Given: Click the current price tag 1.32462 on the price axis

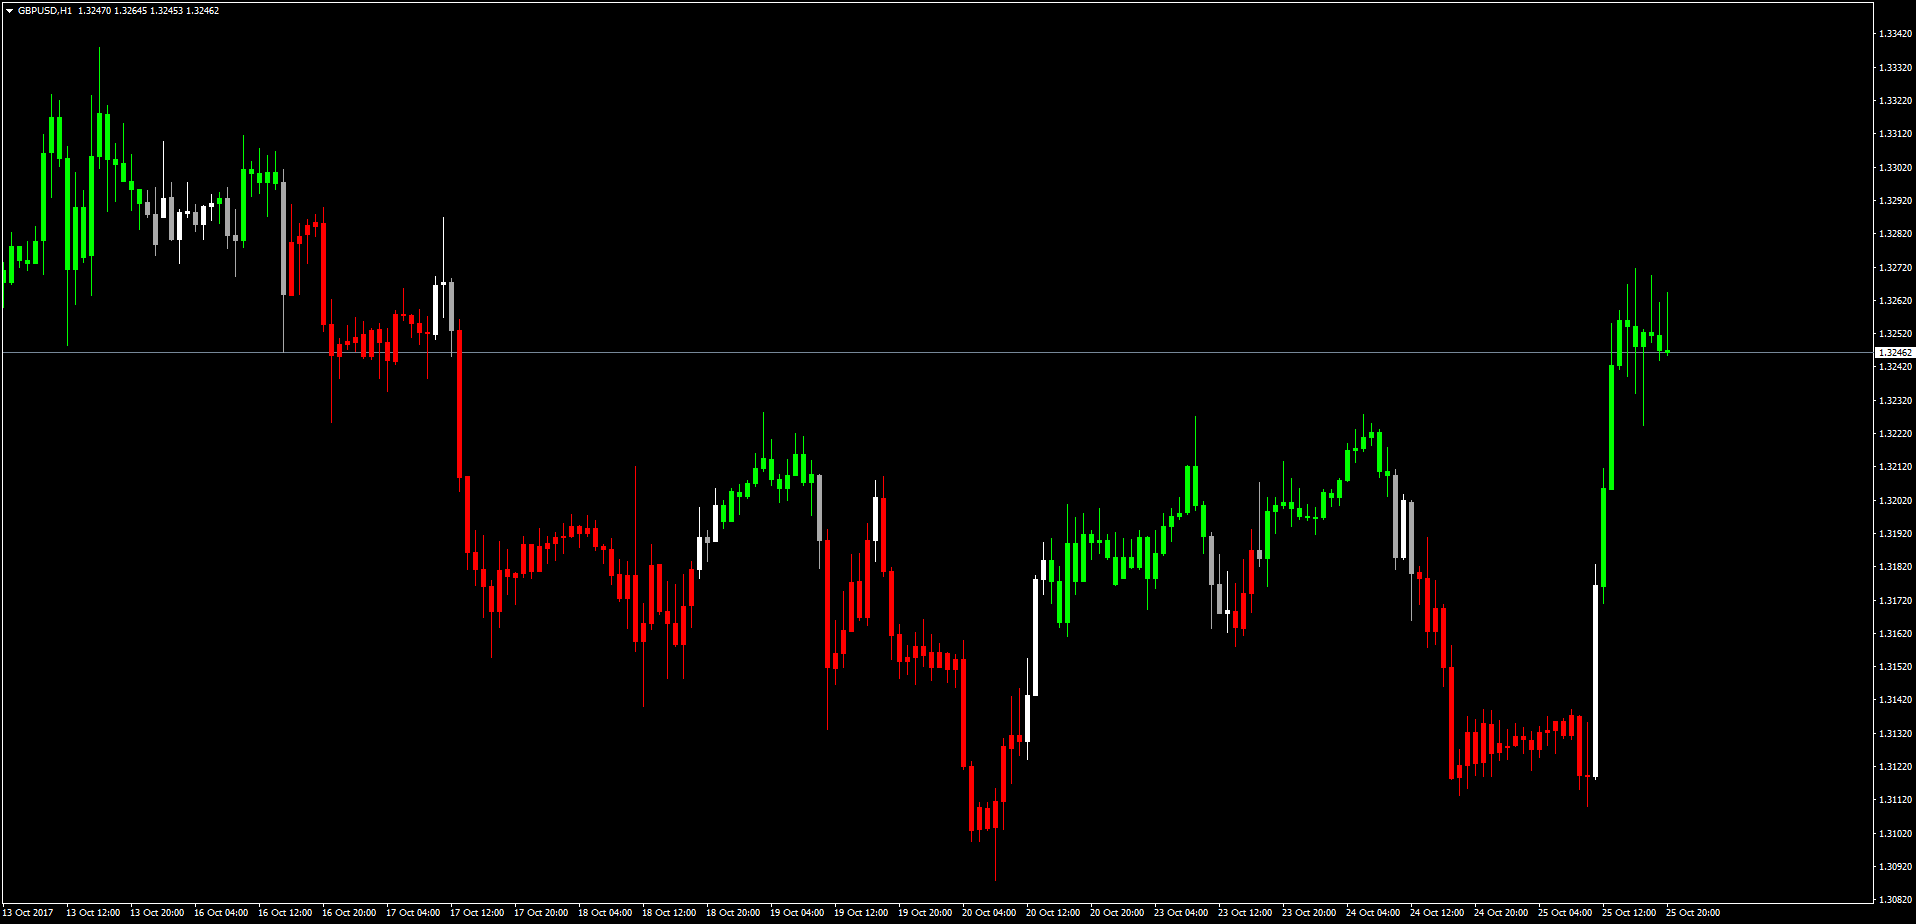Looking at the screenshot, I should [x=1895, y=353].
